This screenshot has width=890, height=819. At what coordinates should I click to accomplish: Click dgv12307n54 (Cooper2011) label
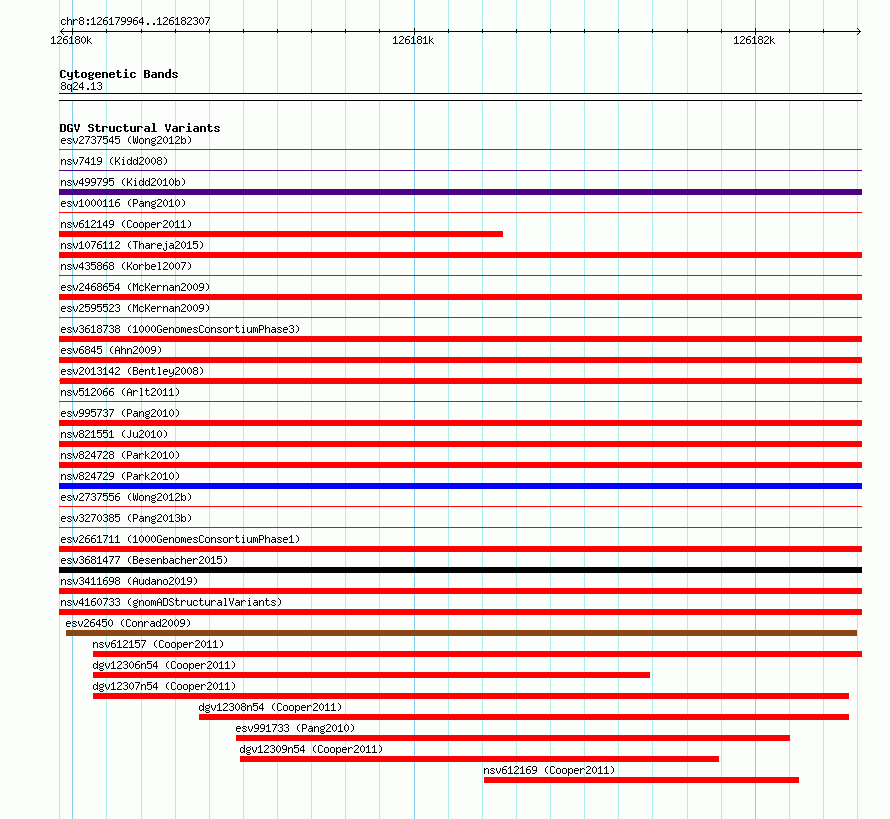[x=164, y=686]
